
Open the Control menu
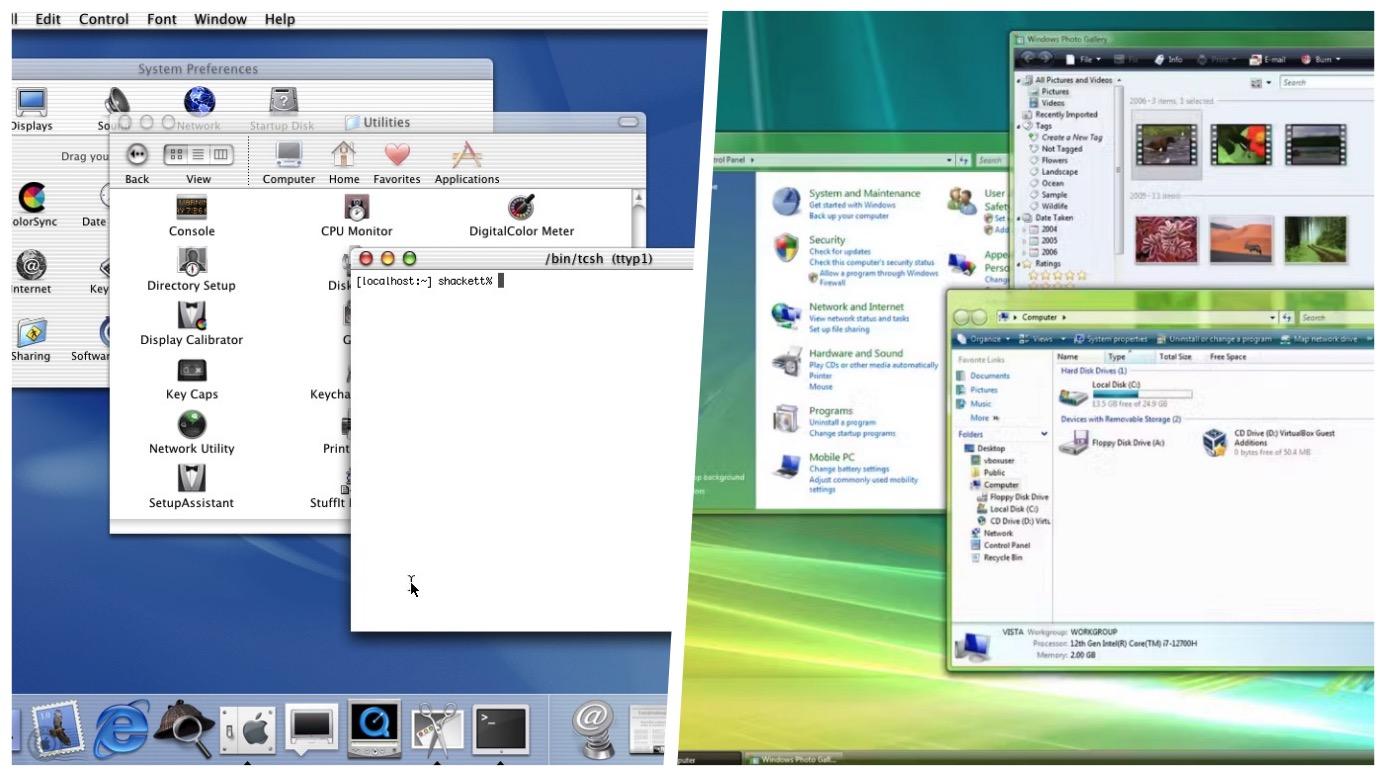point(104,19)
